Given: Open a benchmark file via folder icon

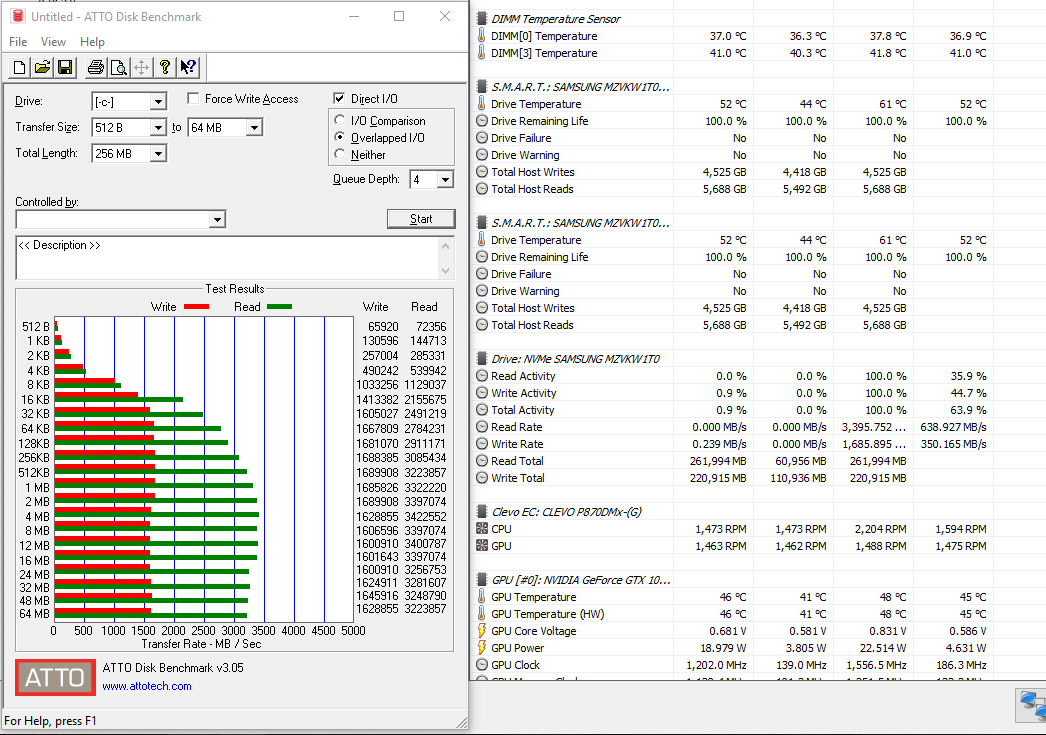Looking at the screenshot, I should (42, 67).
